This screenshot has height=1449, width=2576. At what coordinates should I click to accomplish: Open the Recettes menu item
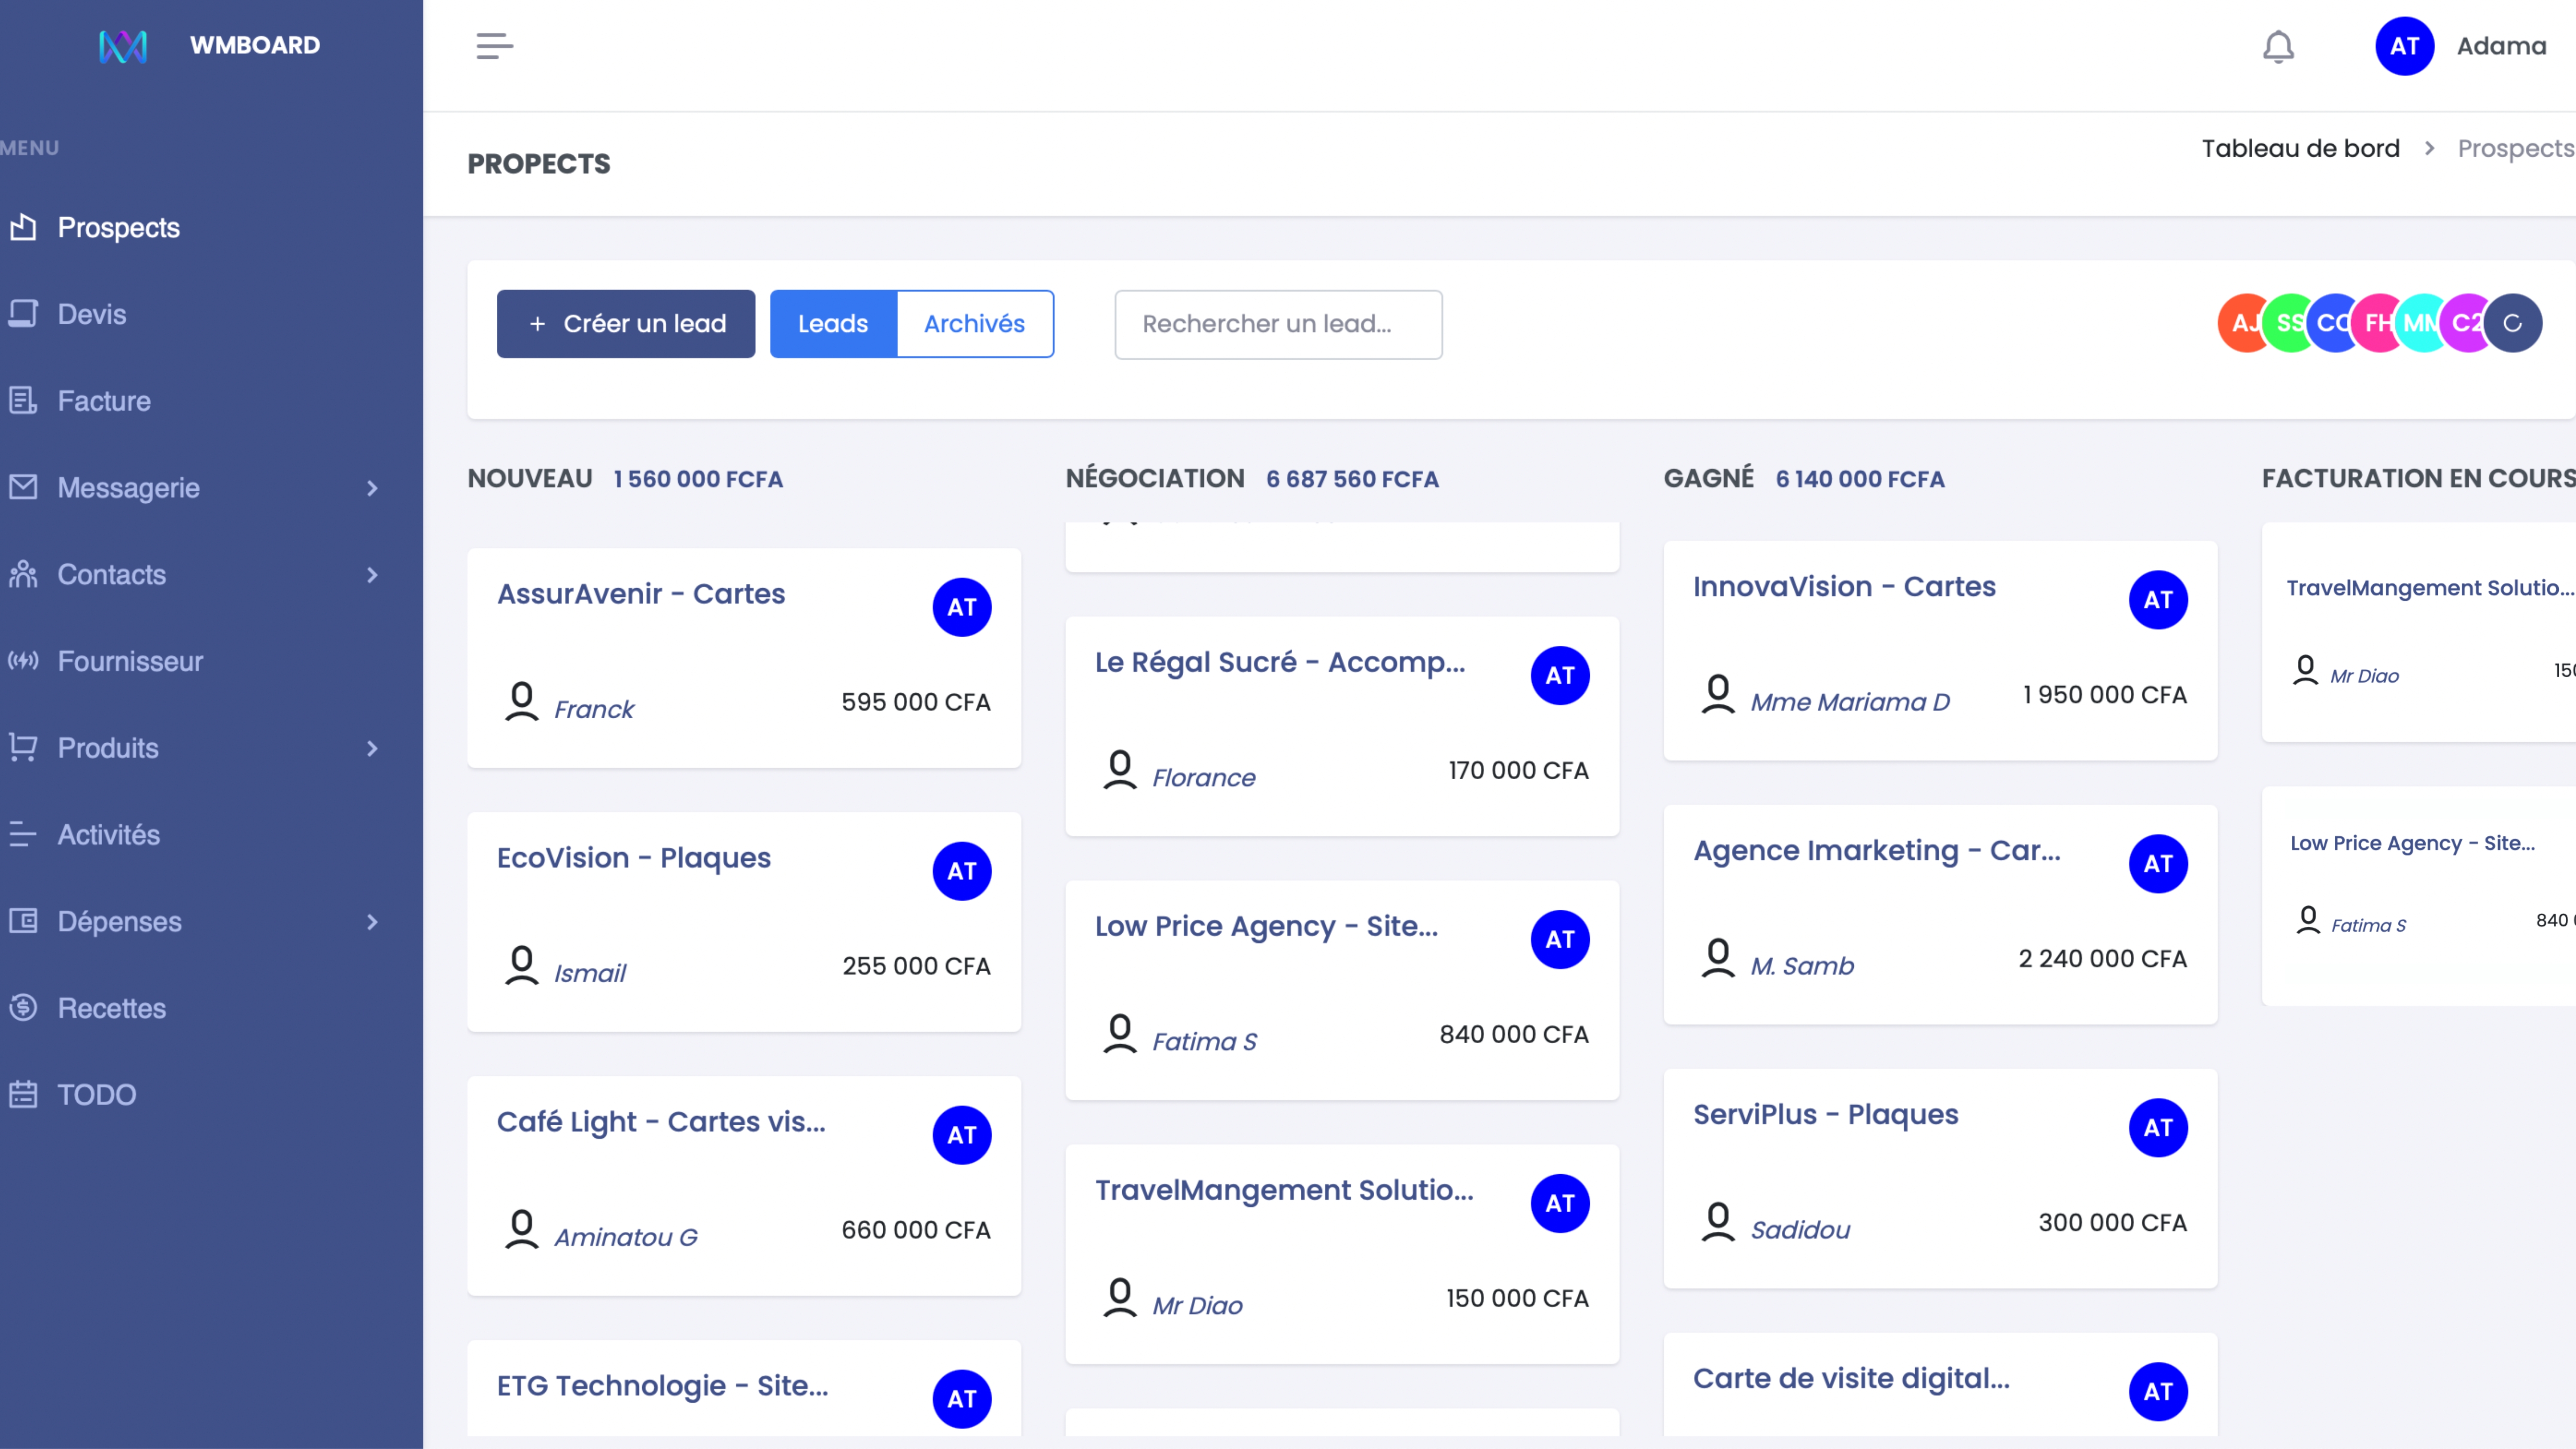[112, 1008]
